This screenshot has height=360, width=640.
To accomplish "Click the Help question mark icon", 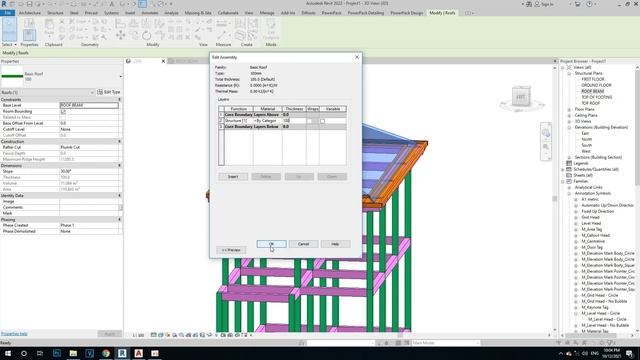I will point(589,4).
